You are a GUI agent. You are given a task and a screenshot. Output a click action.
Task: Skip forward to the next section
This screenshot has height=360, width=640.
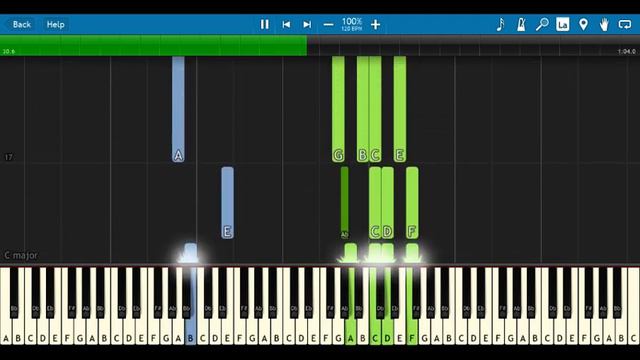click(307, 24)
